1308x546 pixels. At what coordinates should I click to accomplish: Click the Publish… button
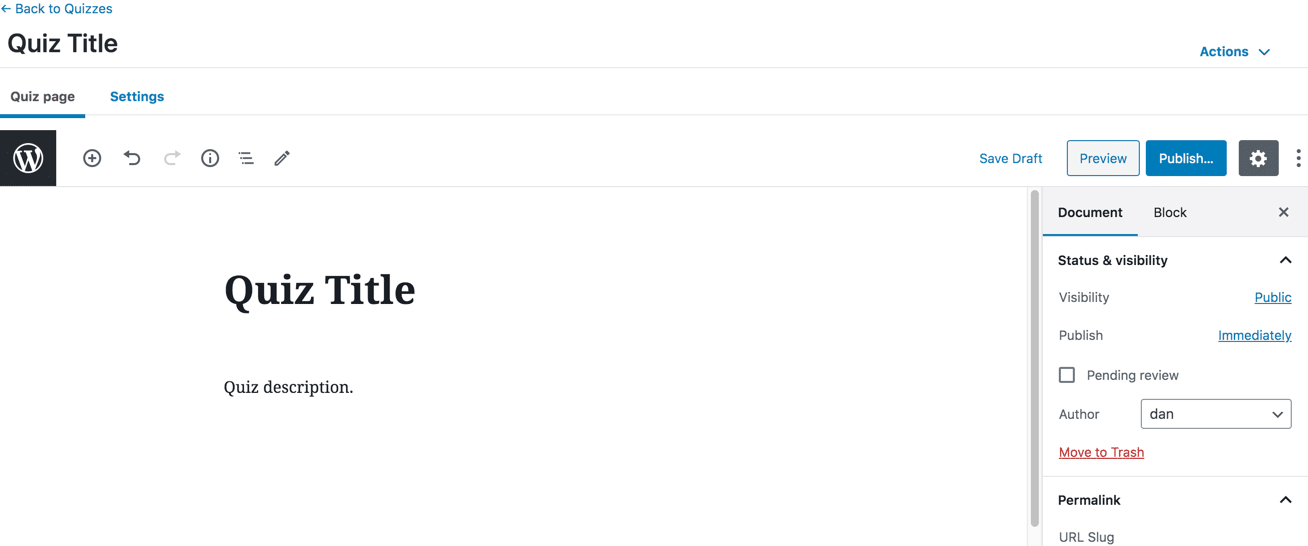pos(1186,158)
